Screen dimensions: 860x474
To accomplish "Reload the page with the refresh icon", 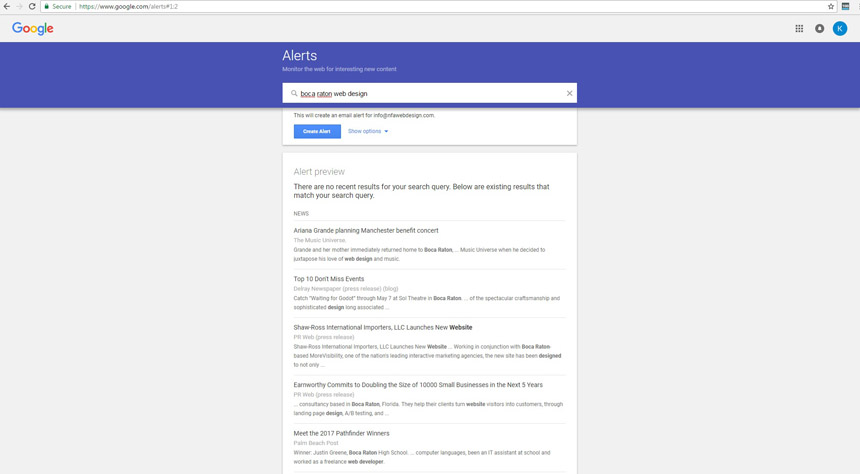I will click(x=32, y=7).
